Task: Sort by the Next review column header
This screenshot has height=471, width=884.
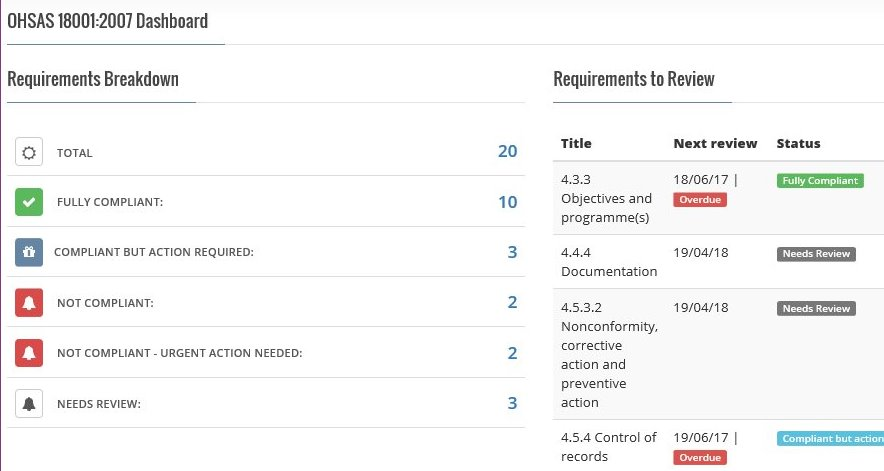Action: 715,143
